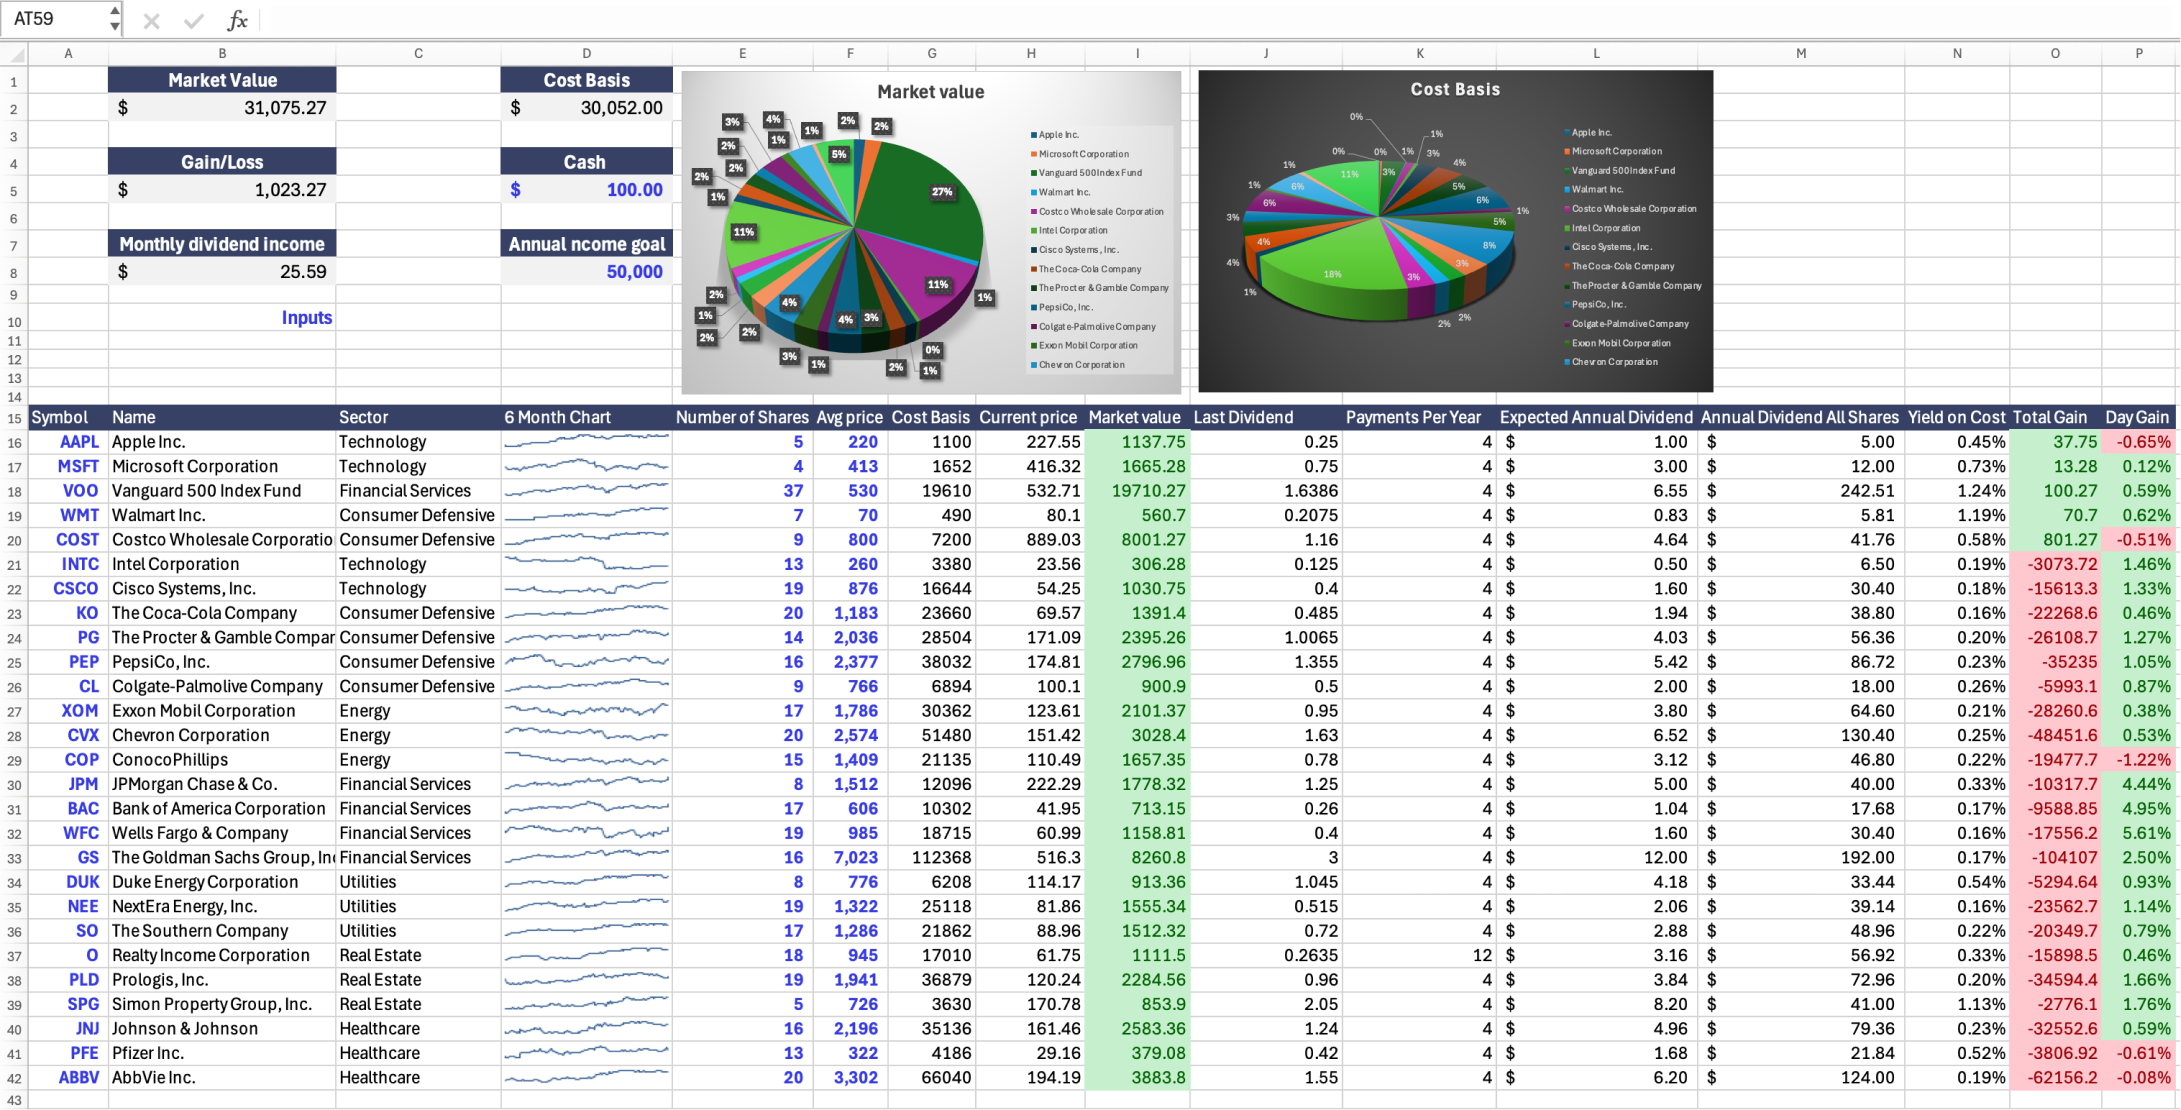
Task: Click the blue Inputs link text
Action: [306, 318]
